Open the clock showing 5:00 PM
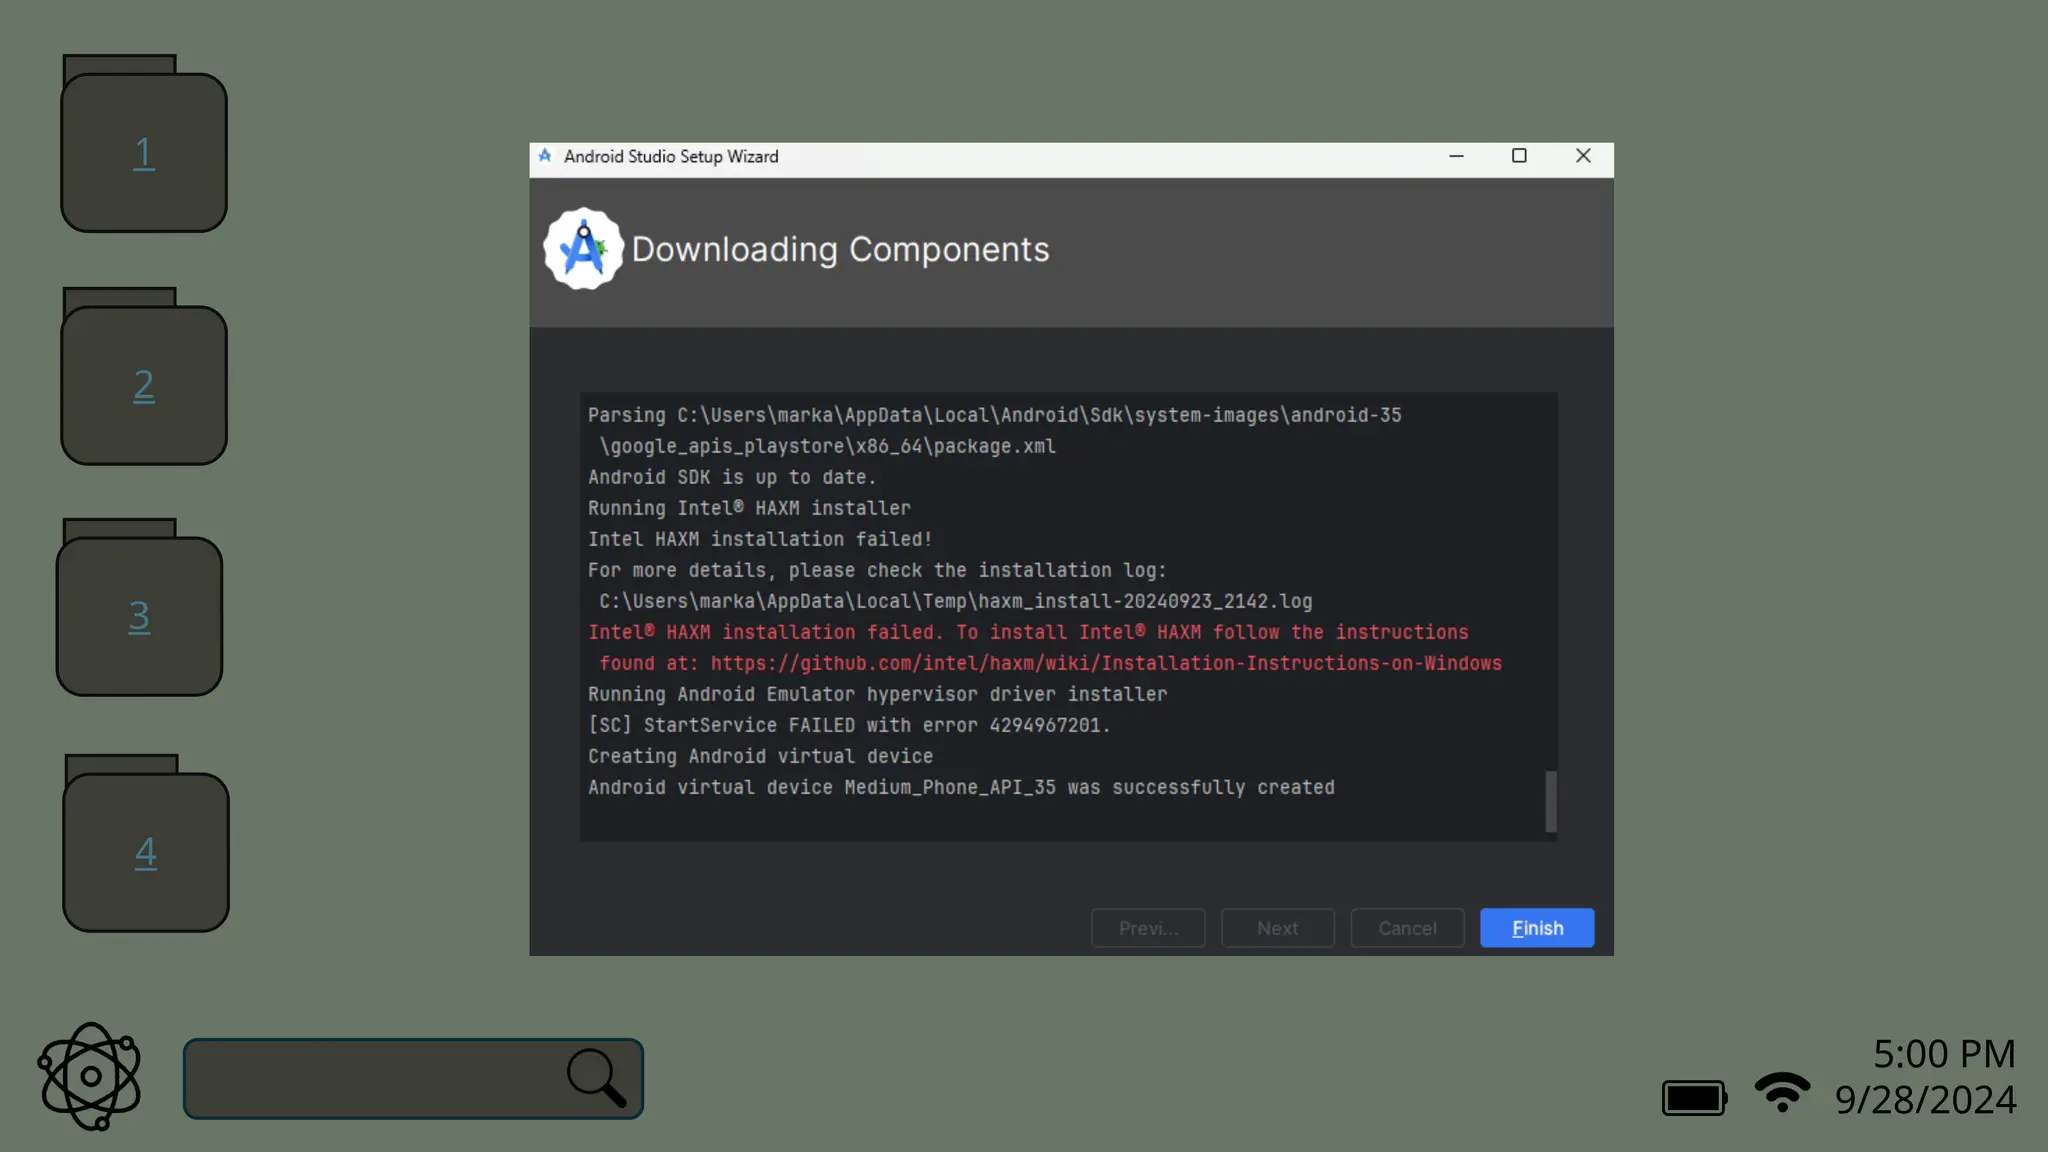Image resolution: width=2048 pixels, height=1152 pixels. click(x=1943, y=1054)
